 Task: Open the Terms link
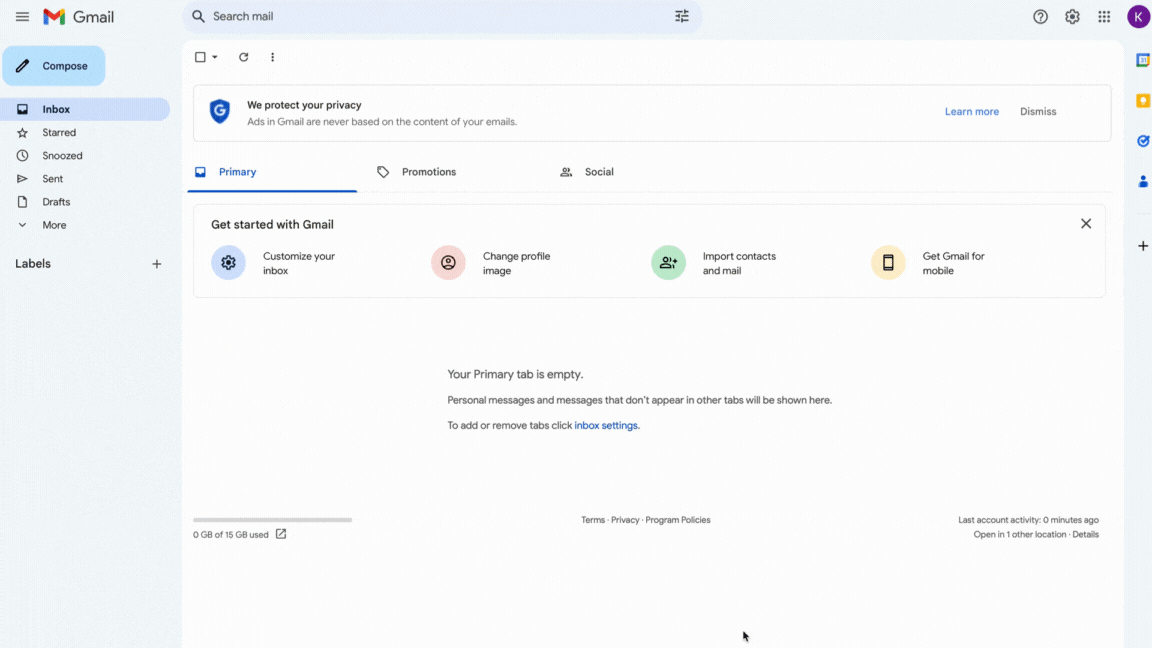593,520
